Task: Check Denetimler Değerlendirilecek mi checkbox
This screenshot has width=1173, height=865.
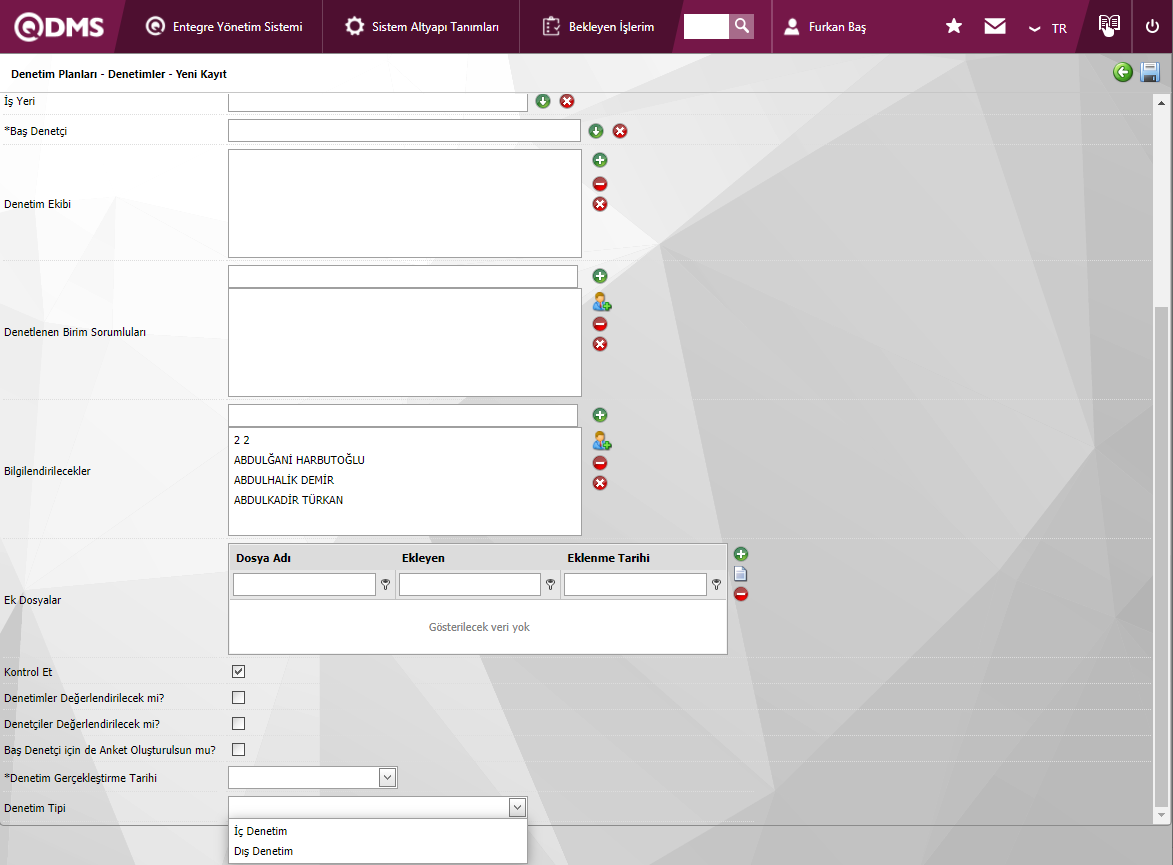Action: [239, 697]
